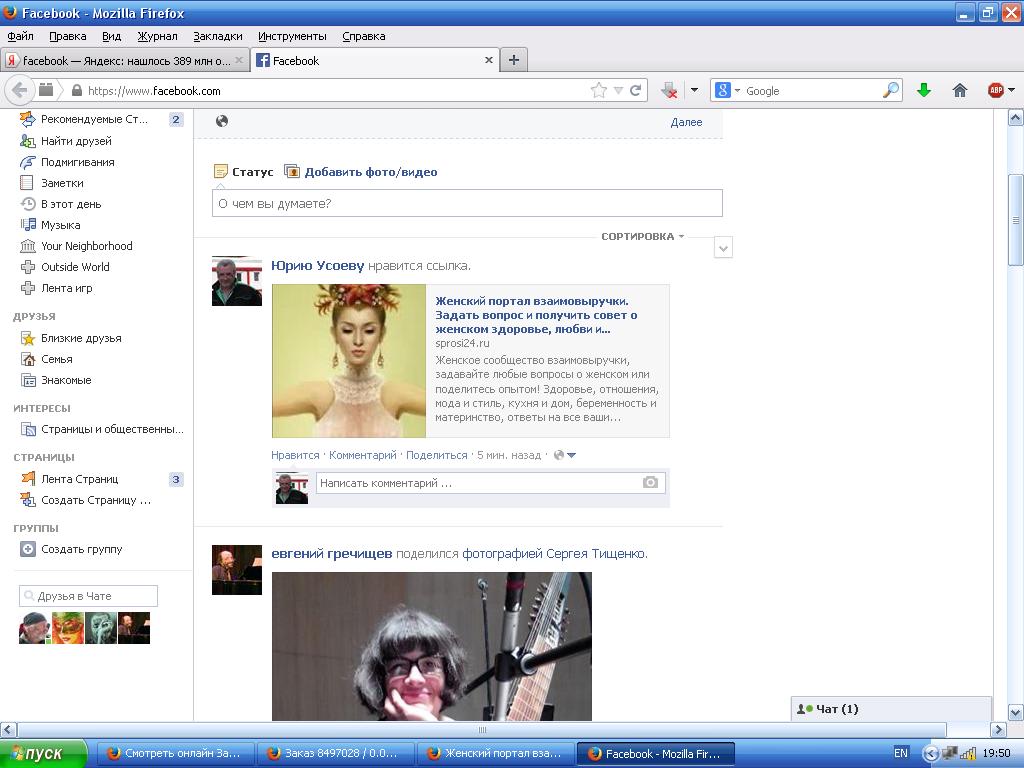The height and width of the screenshot is (768, 1024).
Task: Open Музыка from the left sidebar
Action: tap(60, 225)
